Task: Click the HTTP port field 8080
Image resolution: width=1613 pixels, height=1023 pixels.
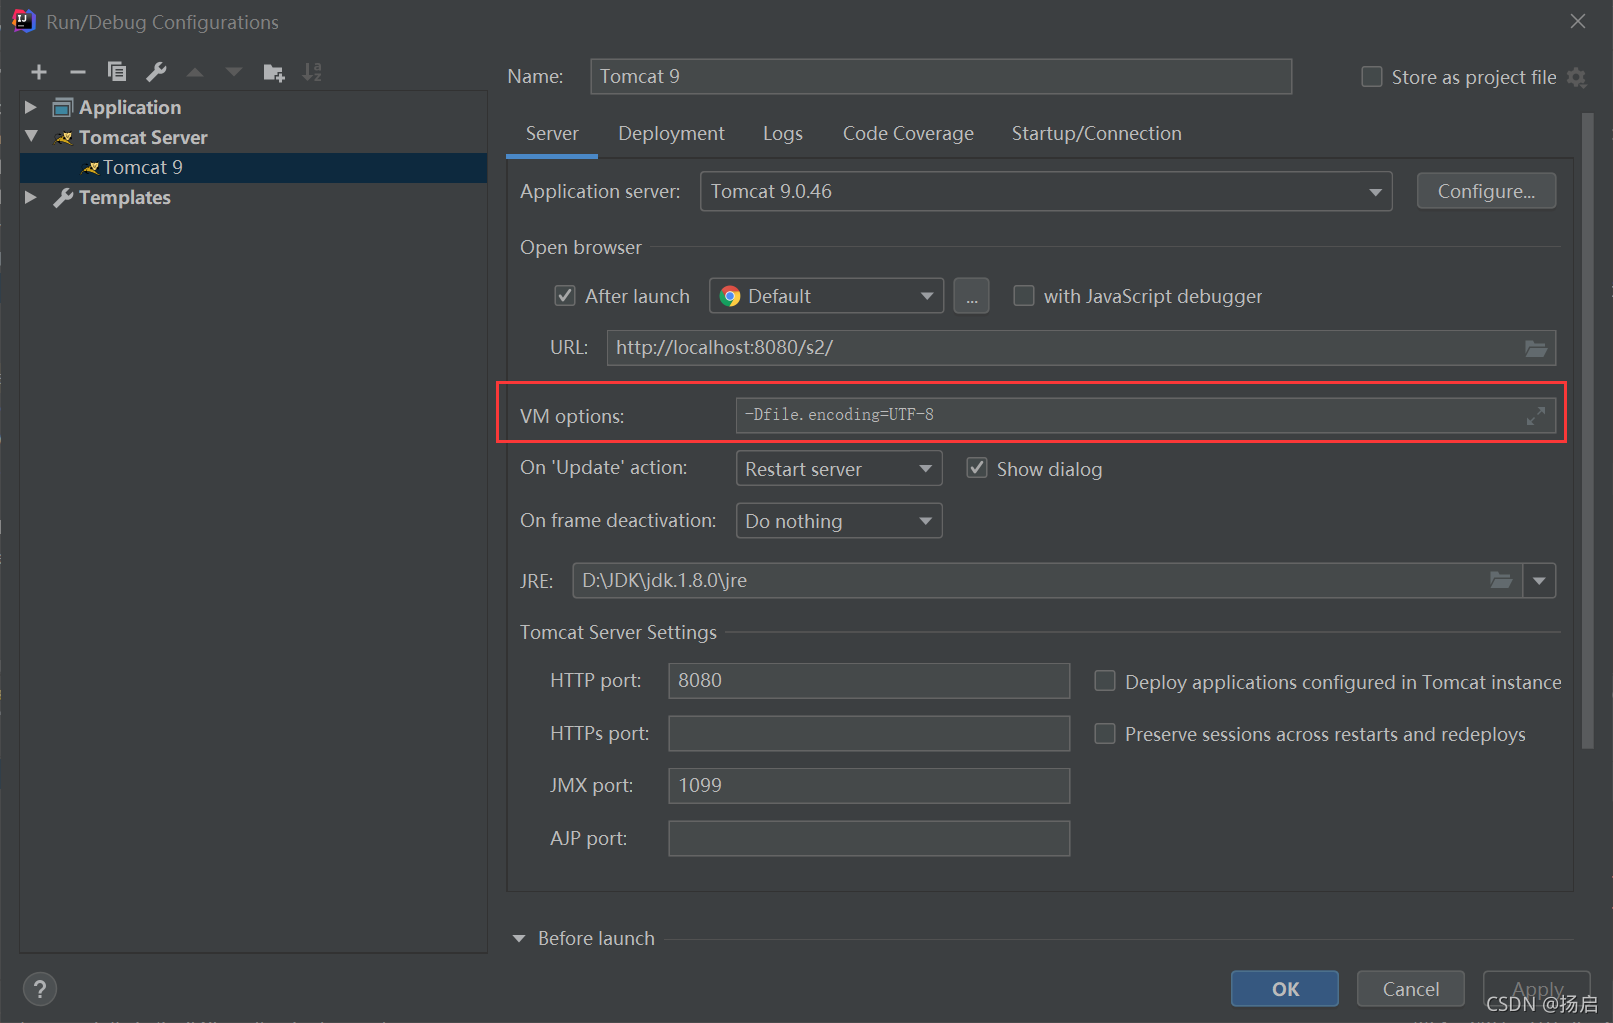Action: 869,681
